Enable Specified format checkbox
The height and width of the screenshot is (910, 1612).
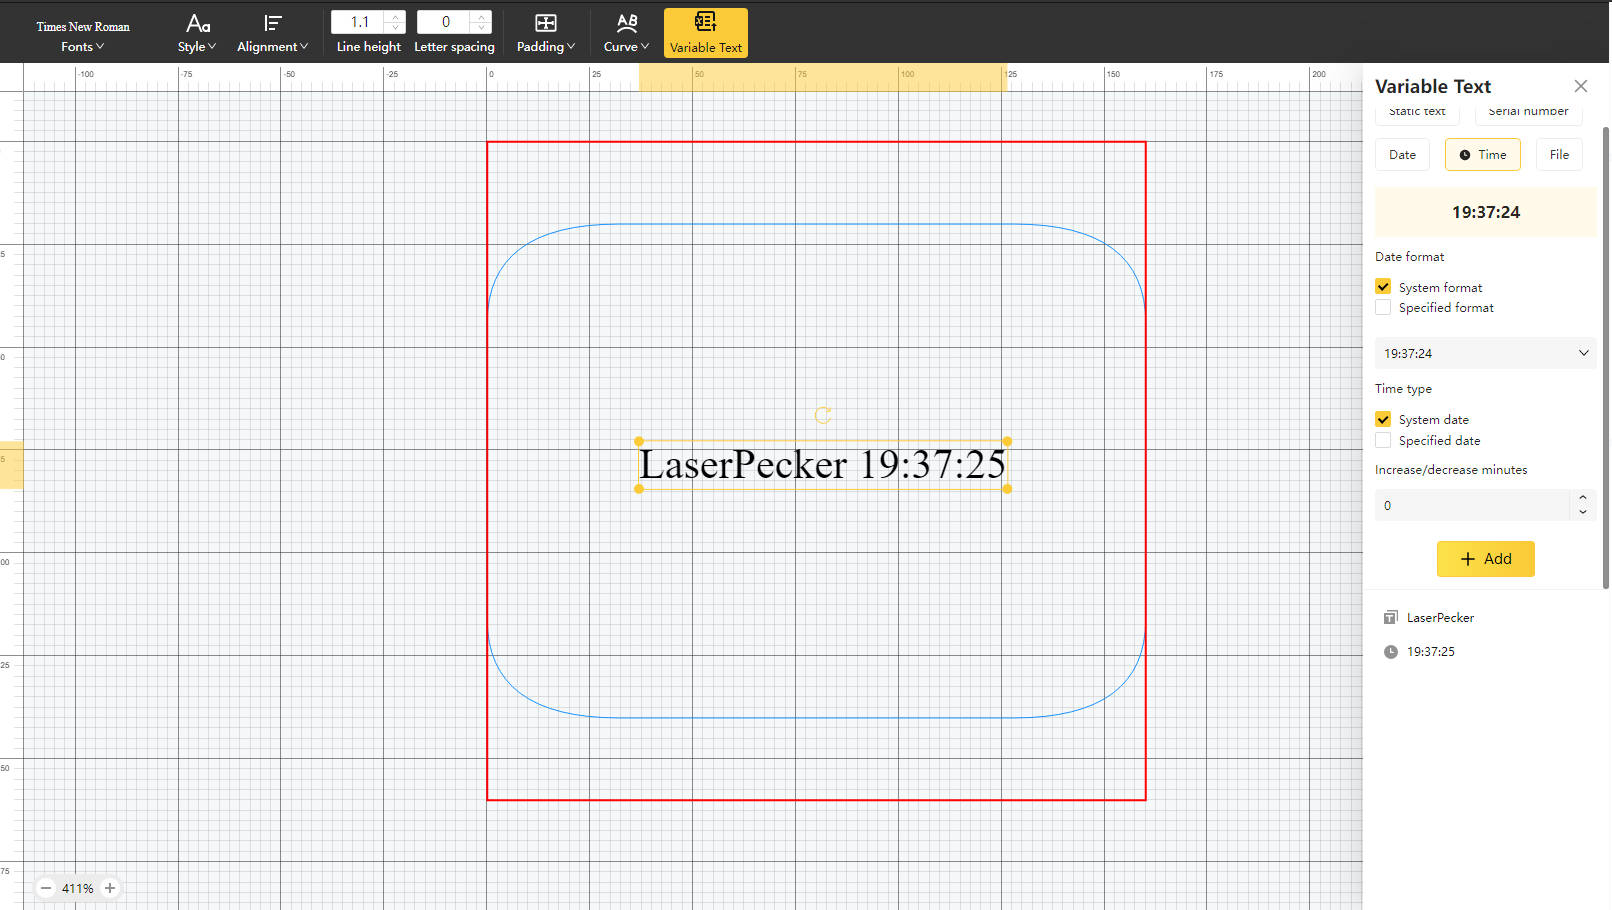pyautogui.click(x=1383, y=307)
